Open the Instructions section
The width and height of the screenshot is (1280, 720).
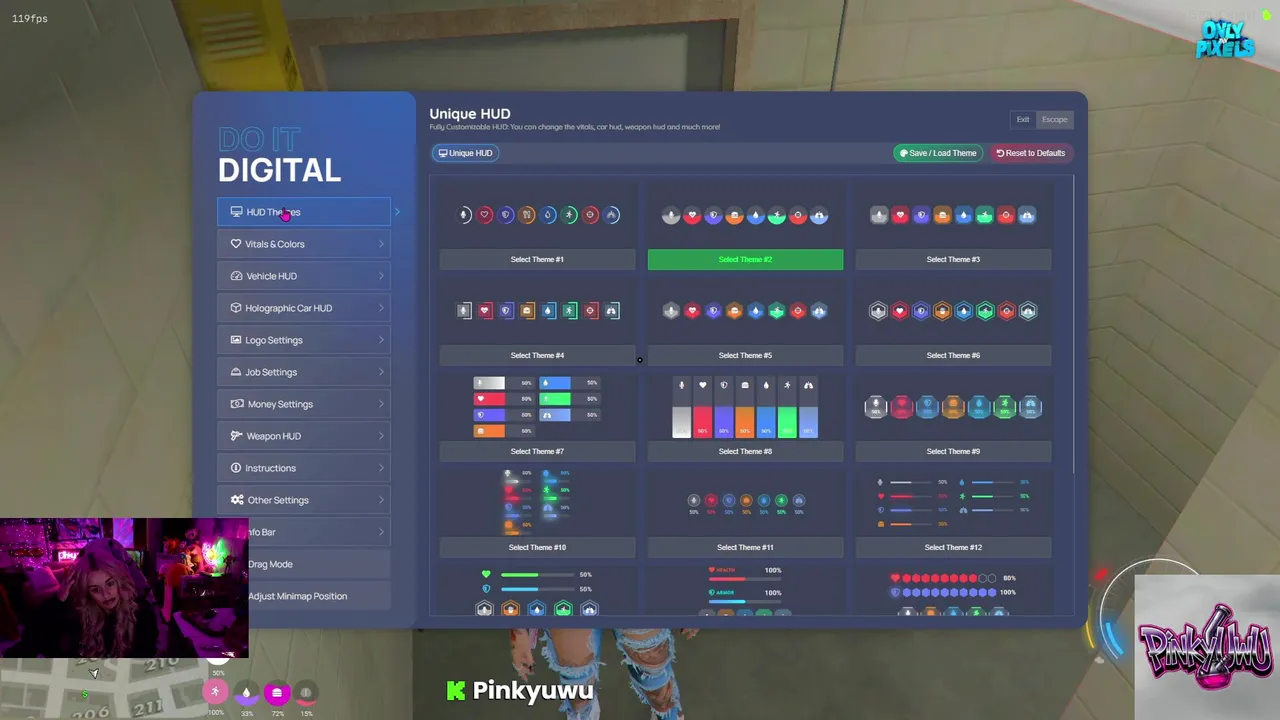[304, 468]
